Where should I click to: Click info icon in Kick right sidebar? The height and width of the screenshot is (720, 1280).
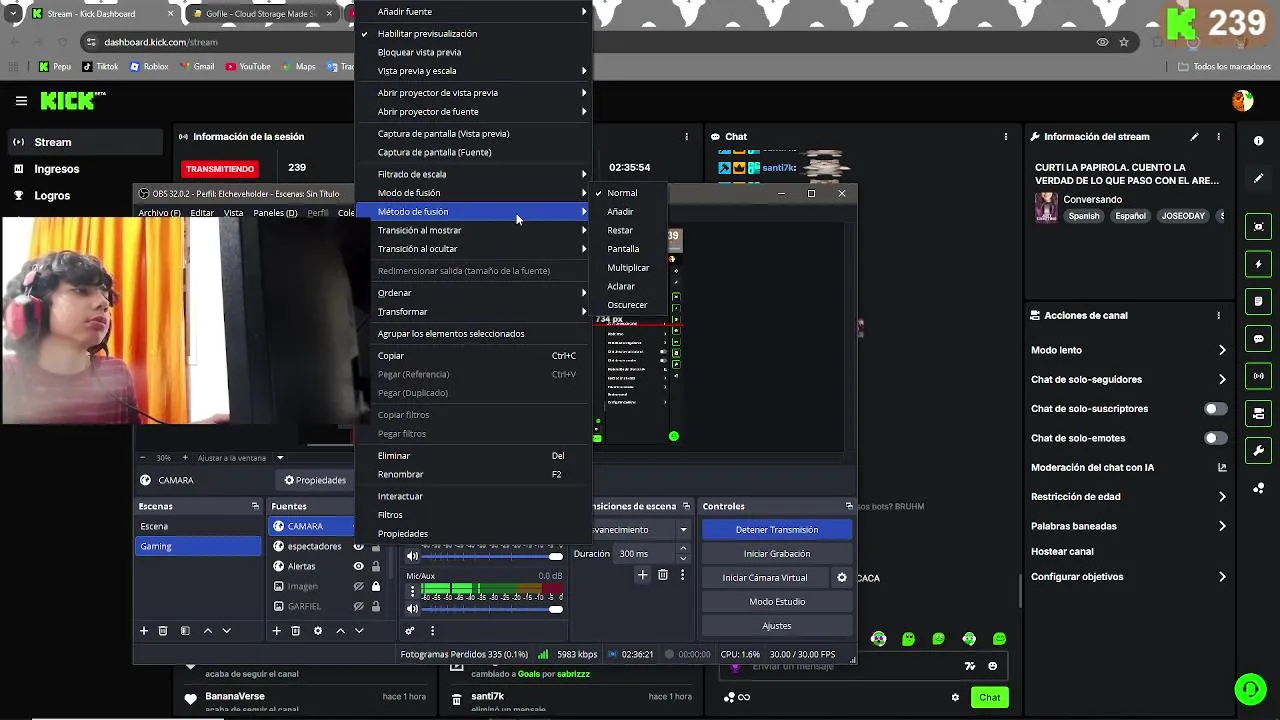point(1258,141)
